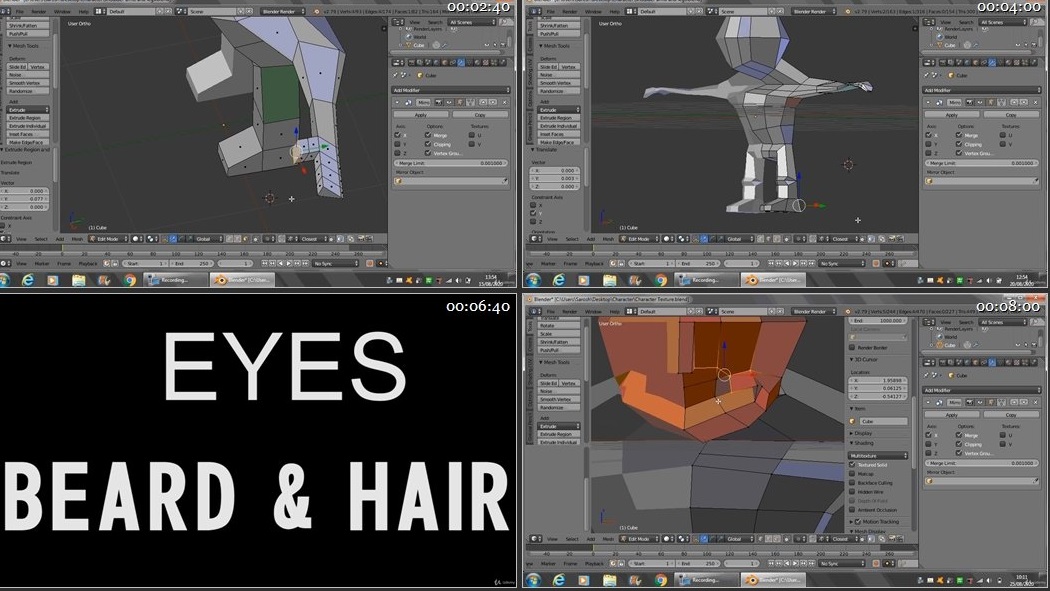Open Help menu in 00:04:00 frame

click(x=614, y=11)
